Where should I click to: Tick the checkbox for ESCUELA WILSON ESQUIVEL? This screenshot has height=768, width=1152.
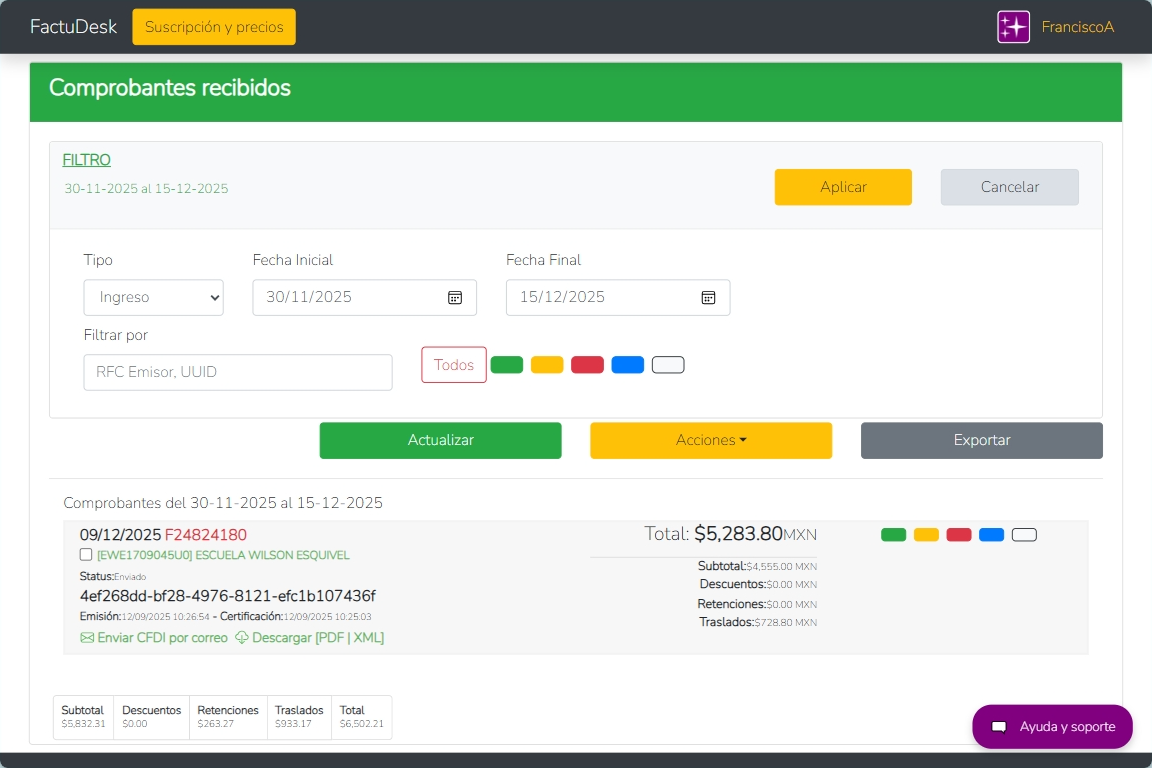[86, 555]
